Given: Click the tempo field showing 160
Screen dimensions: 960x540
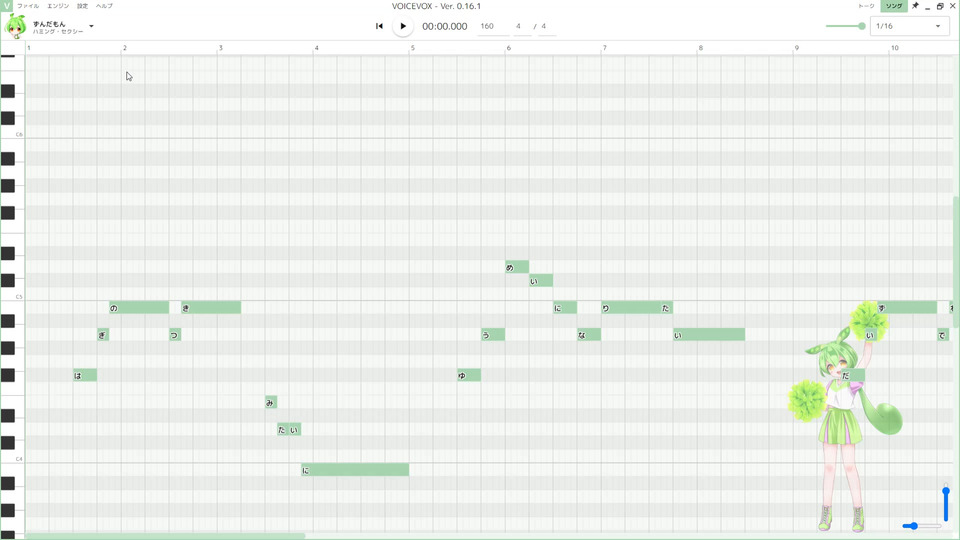Looking at the screenshot, I should coord(492,26).
